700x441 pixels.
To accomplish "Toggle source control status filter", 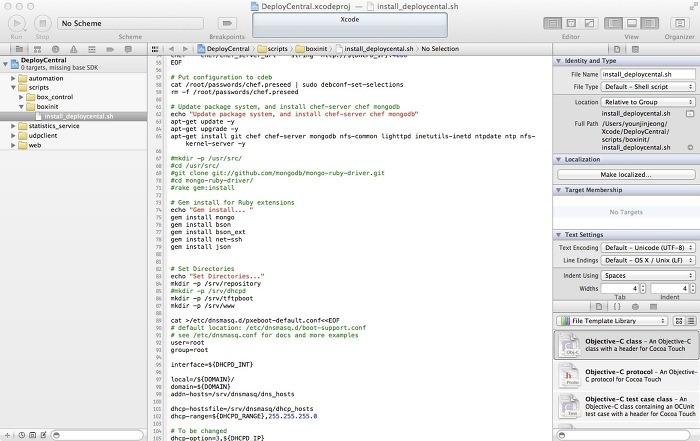I will pyautogui.click(x=32, y=435).
